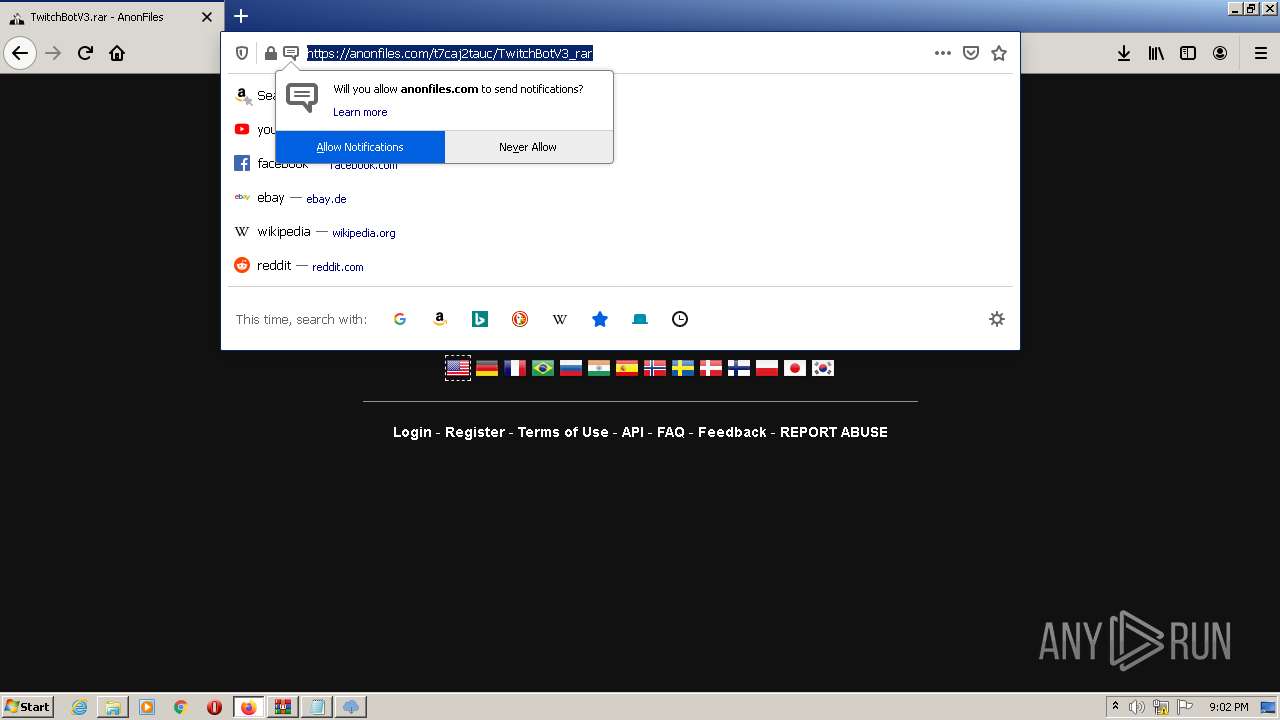Select the Russian flag language
1280x720 pixels.
[571, 368]
